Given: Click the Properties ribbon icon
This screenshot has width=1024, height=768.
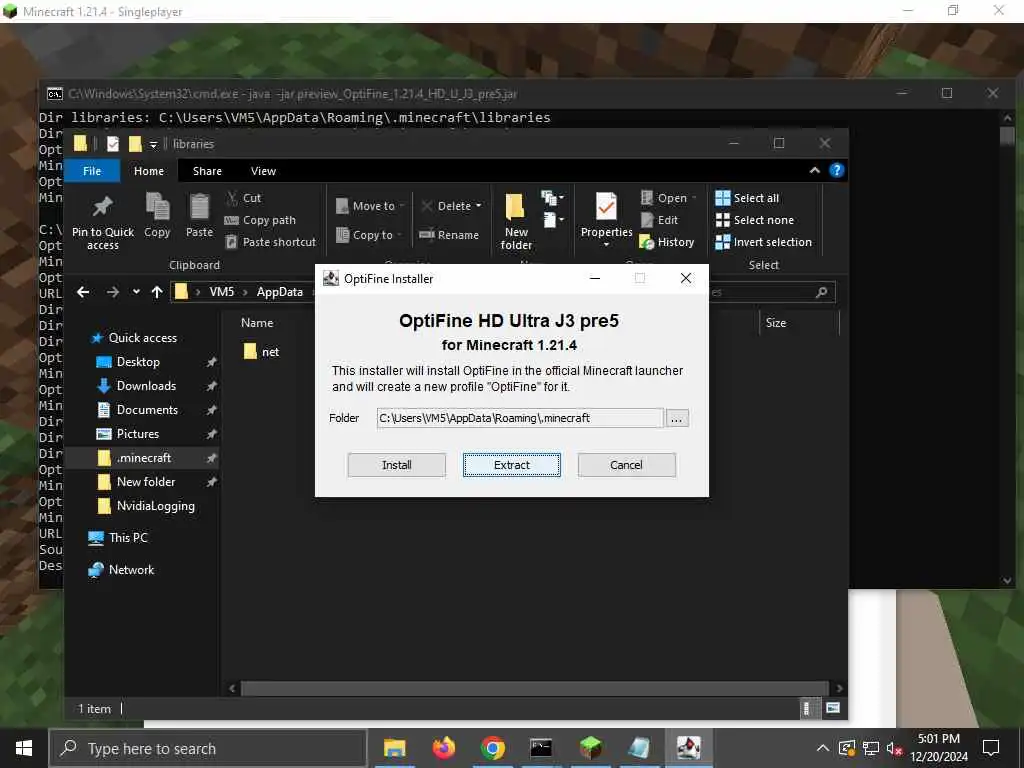Looking at the screenshot, I should pos(606,216).
